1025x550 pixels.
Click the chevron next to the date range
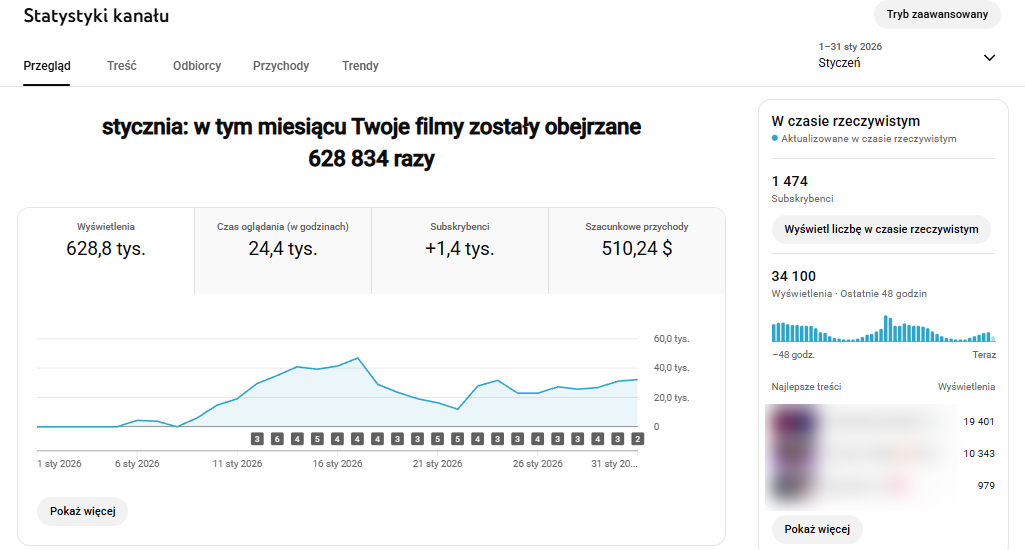click(989, 57)
